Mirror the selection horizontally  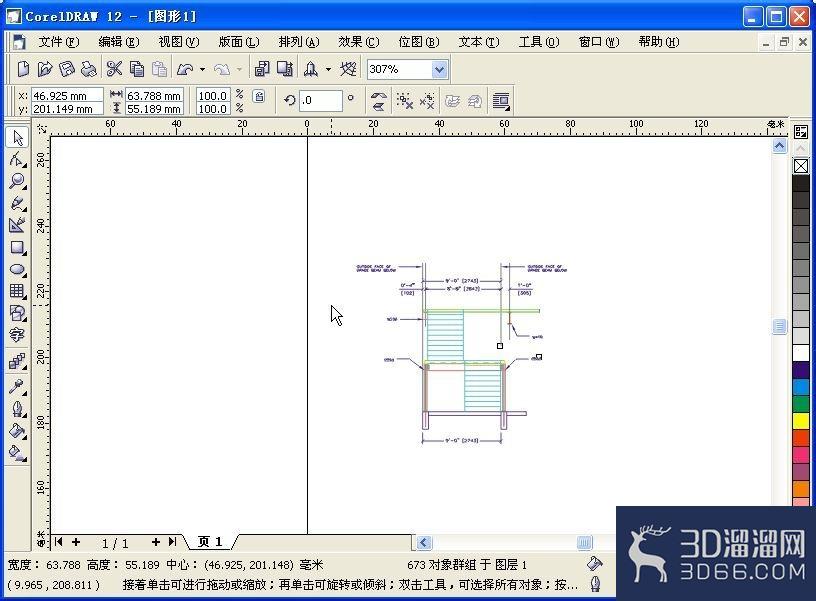379,96
